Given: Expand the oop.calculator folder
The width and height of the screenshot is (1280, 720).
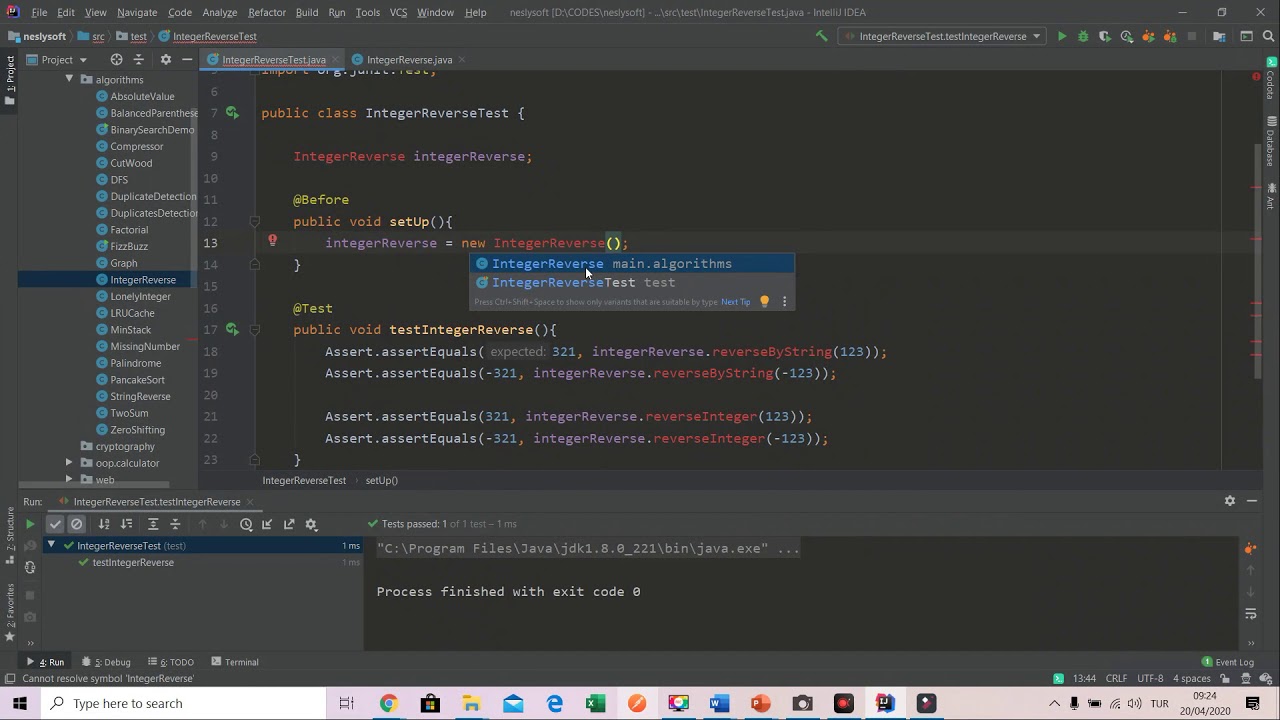Looking at the screenshot, I should [69, 463].
